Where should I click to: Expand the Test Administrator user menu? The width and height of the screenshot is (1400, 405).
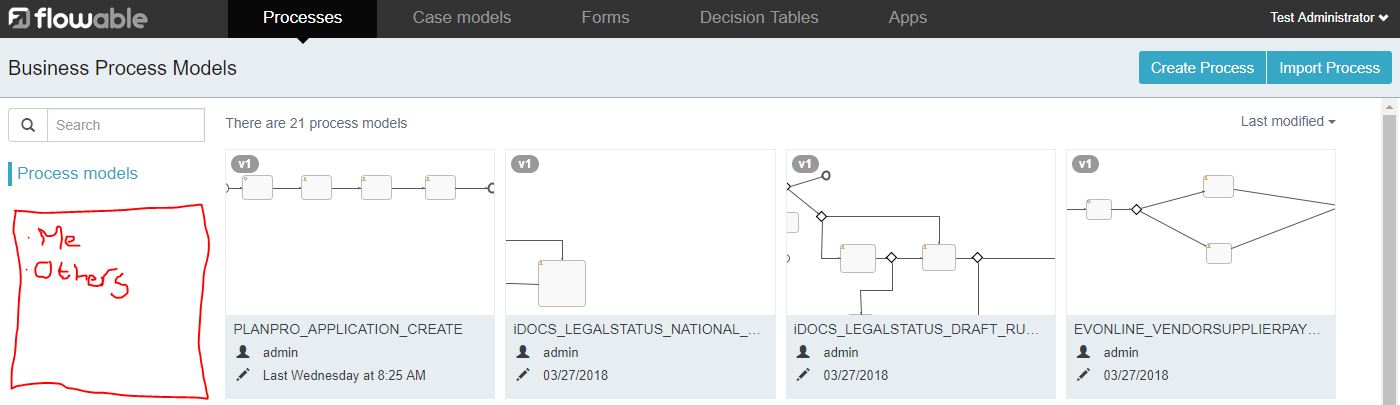pyautogui.click(x=1329, y=18)
